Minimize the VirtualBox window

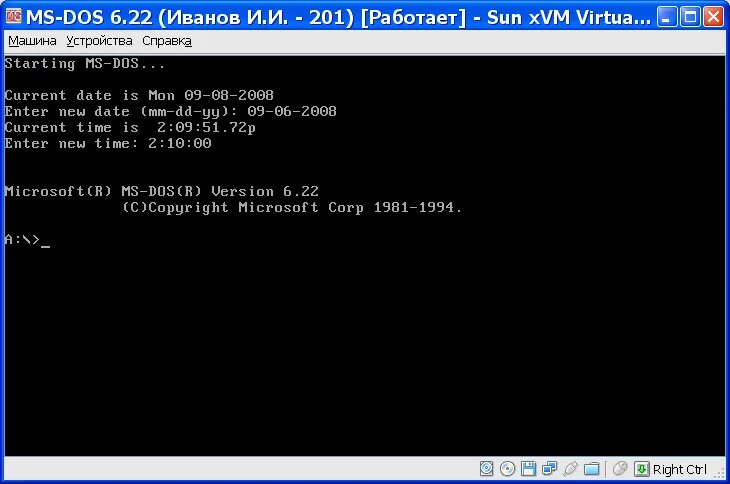tap(667, 17)
